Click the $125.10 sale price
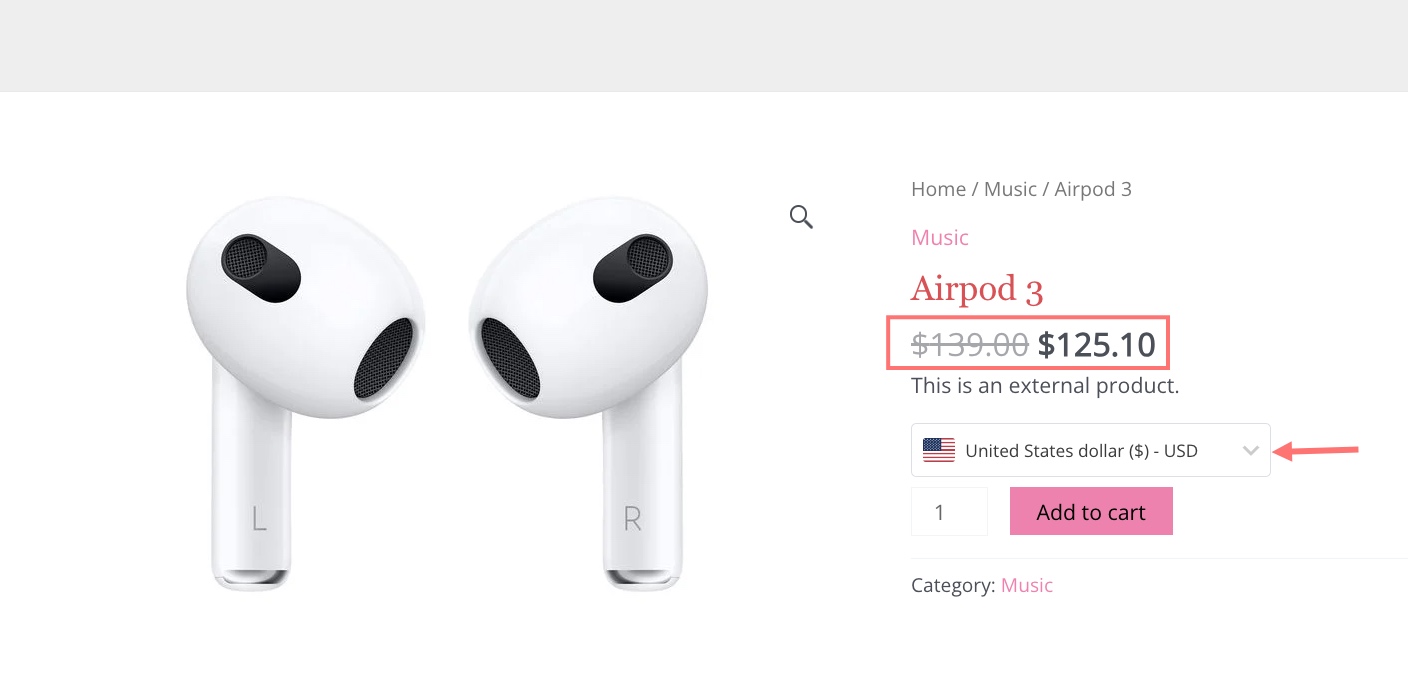1408x692 pixels. click(1096, 345)
